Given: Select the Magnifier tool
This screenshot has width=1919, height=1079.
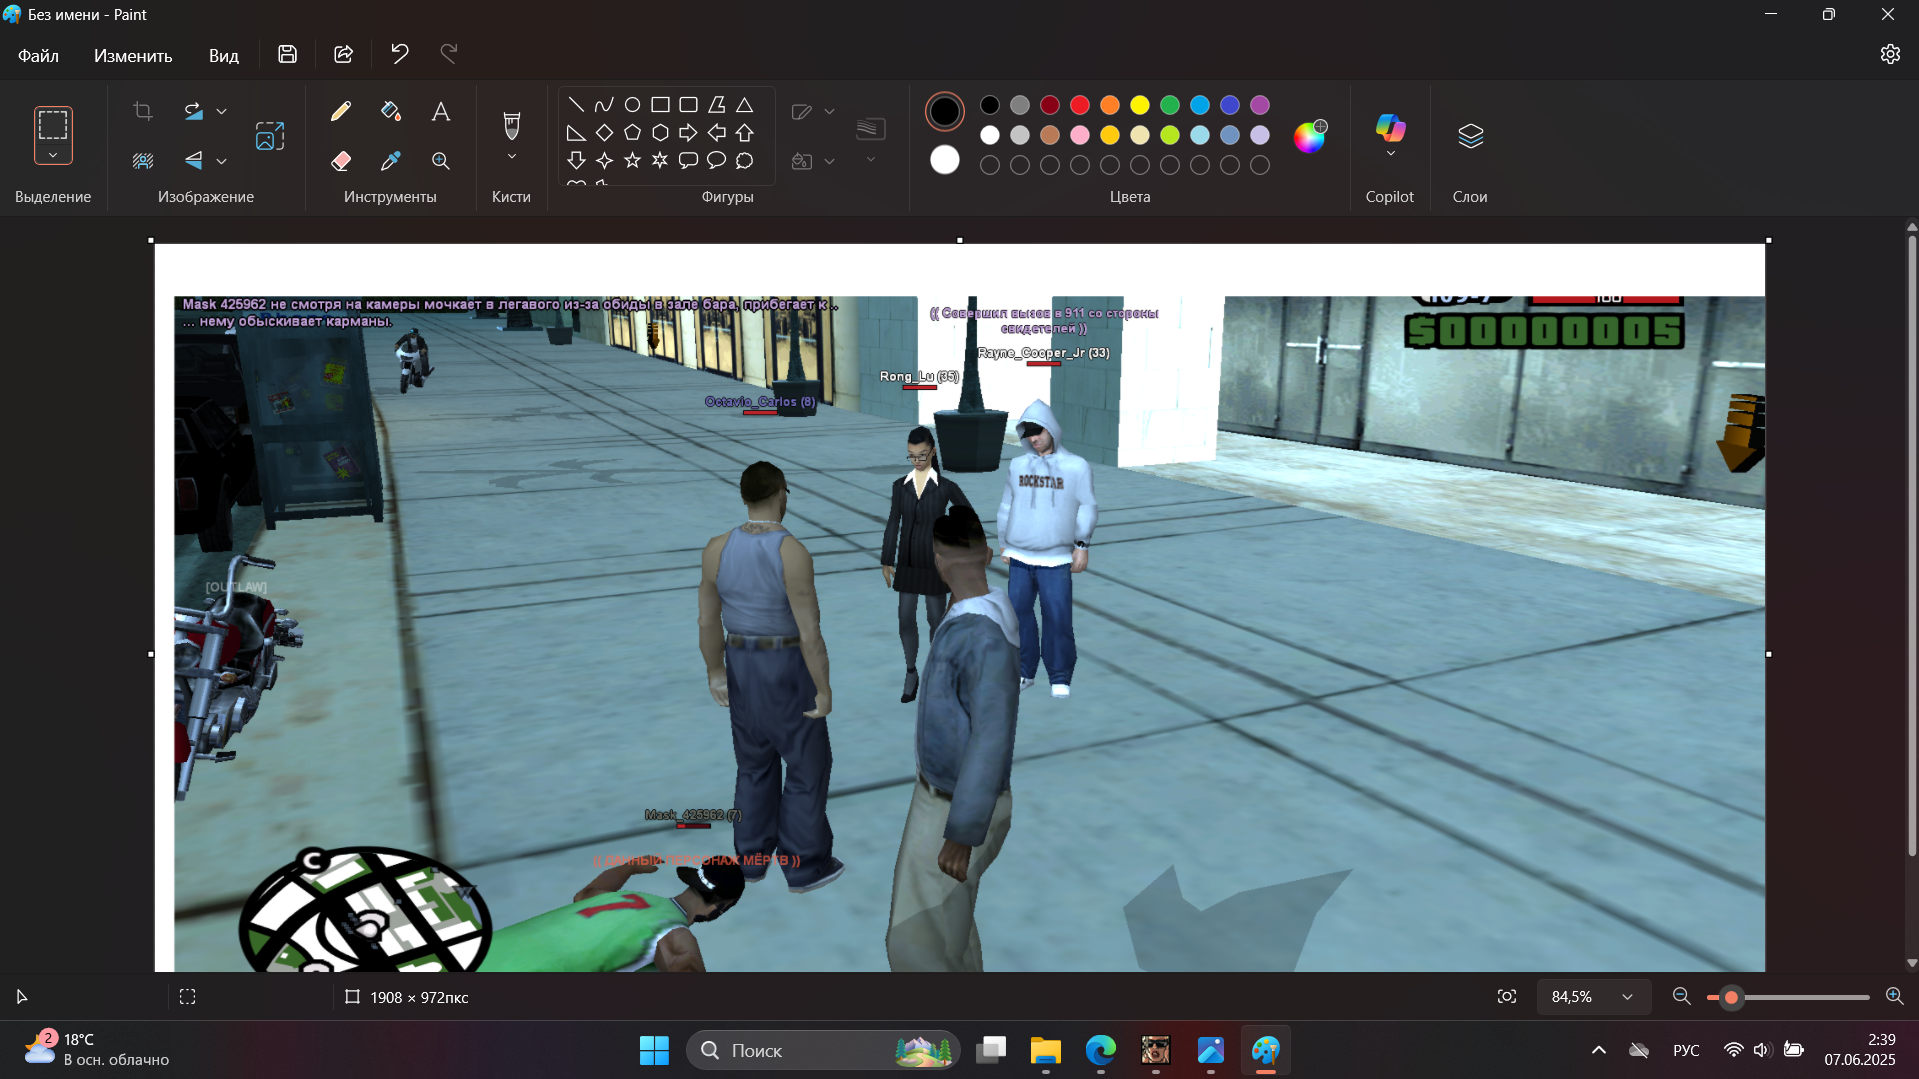Looking at the screenshot, I should tap(440, 161).
